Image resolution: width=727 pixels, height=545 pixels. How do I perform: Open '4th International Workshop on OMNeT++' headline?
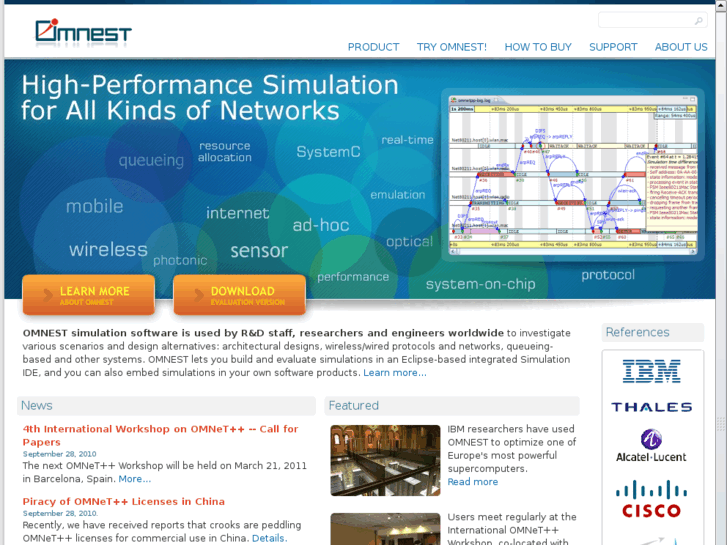[160, 435]
